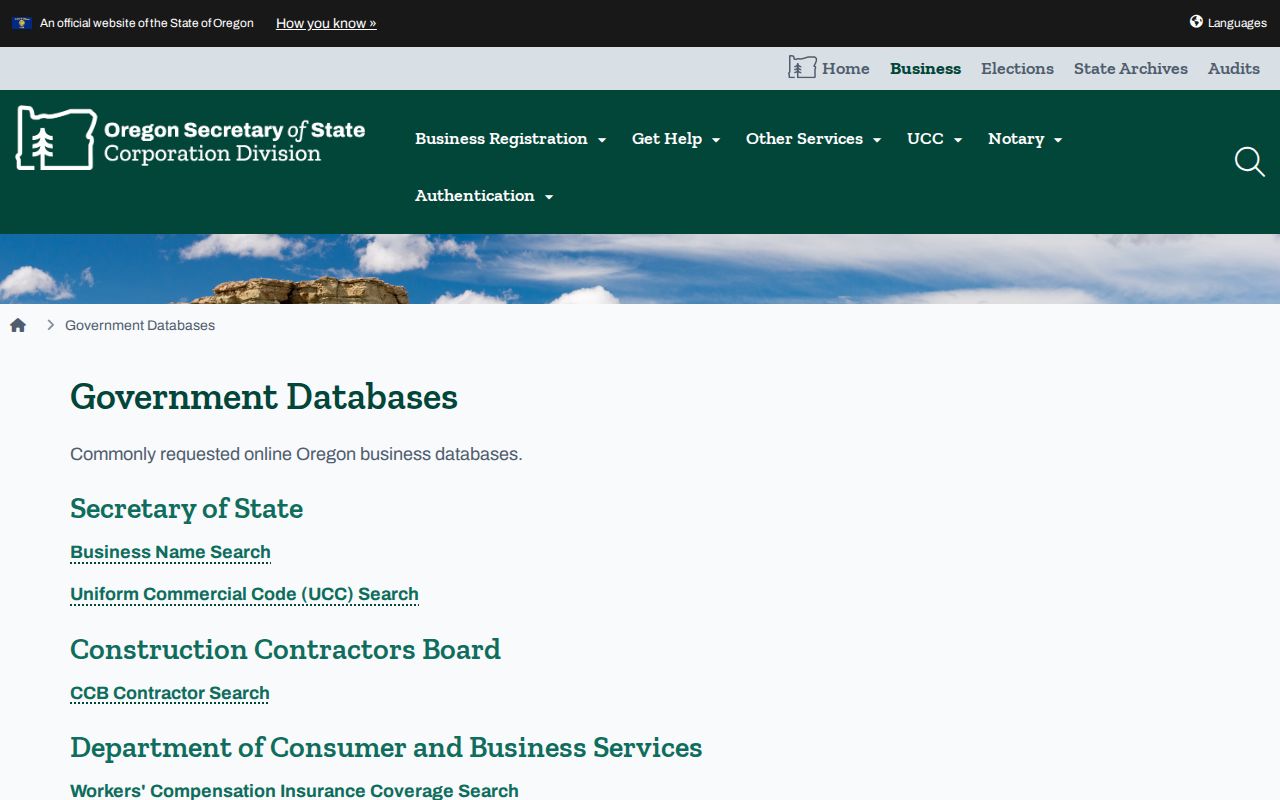Open Workers' Compensation Insurance Coverage Search
This screenshot has height=800, width=1280.
pyautogui.click(x=294, y=790)
